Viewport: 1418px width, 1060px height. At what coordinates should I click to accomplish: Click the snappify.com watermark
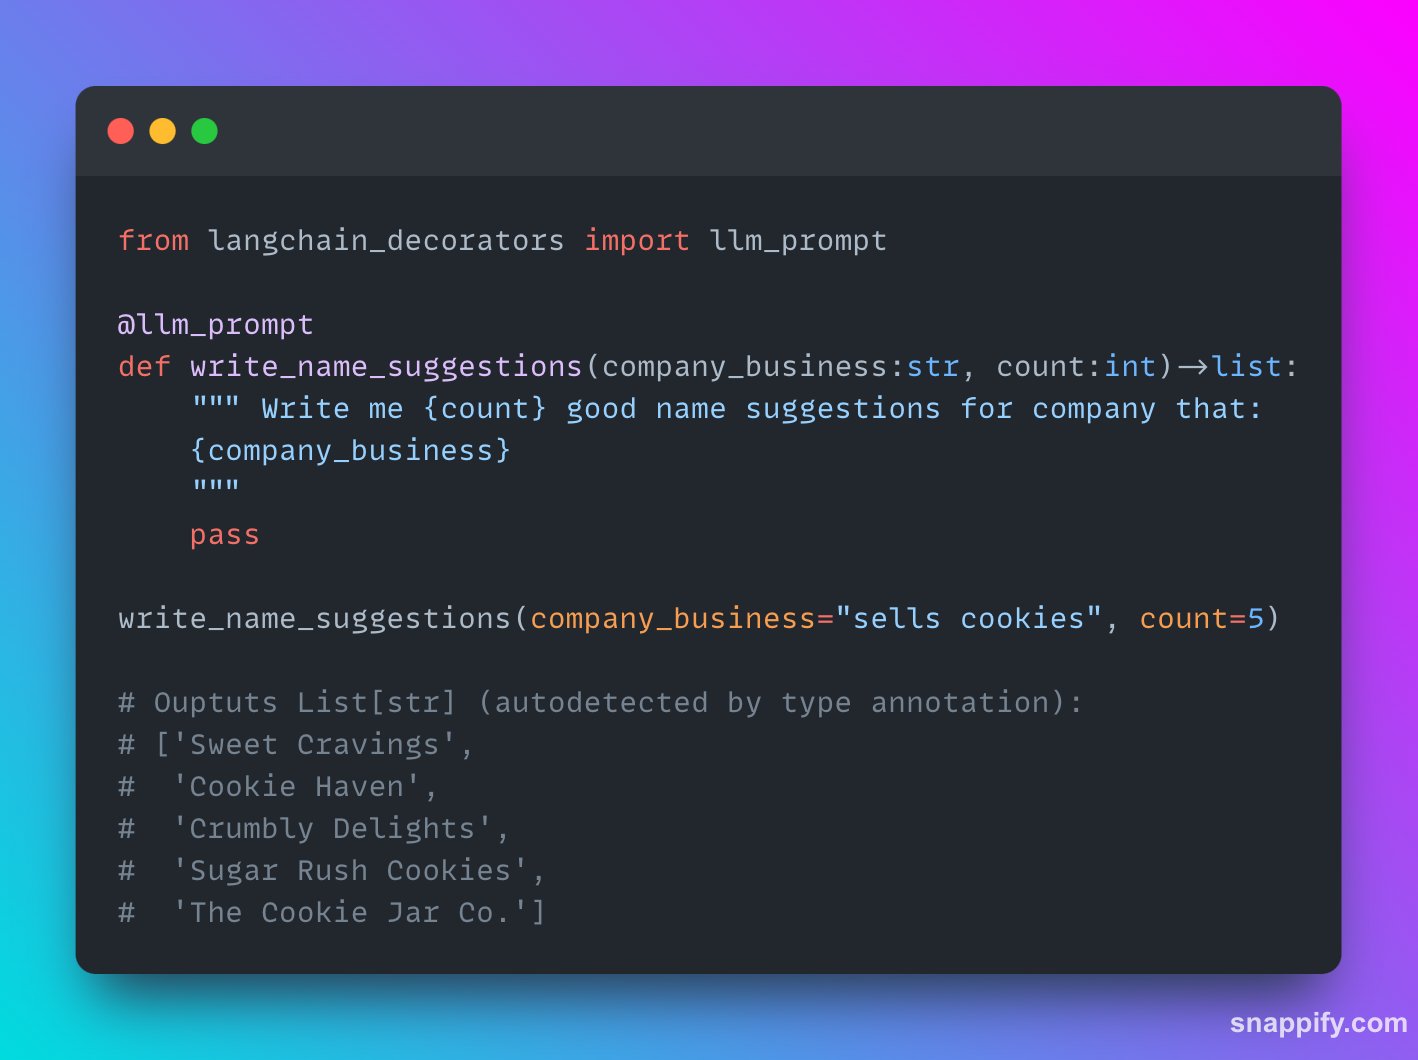point(1318,1023)
